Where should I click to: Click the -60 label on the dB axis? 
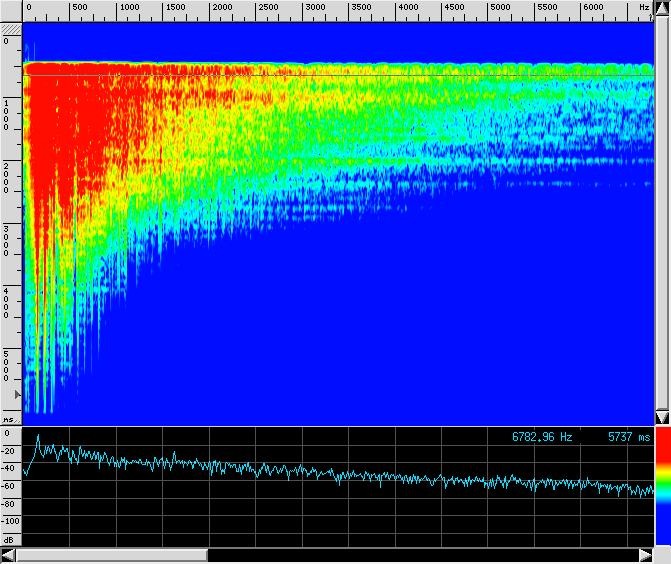tap(10, 486)
